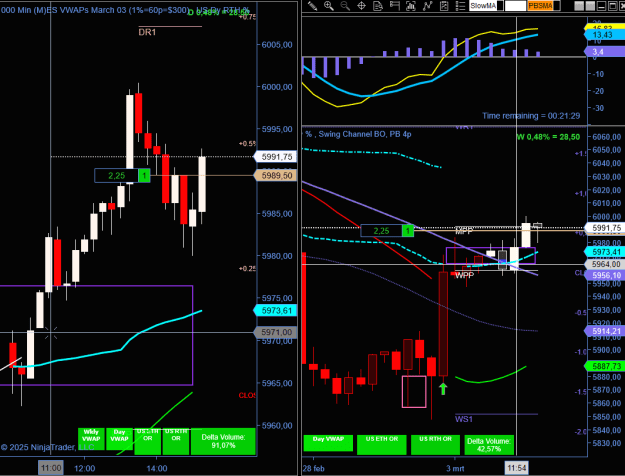Image resolution: width=625 pixels, height=476 pixels.
Task: Click the 11:54 time marker on right axis
Action: [517, 468]
